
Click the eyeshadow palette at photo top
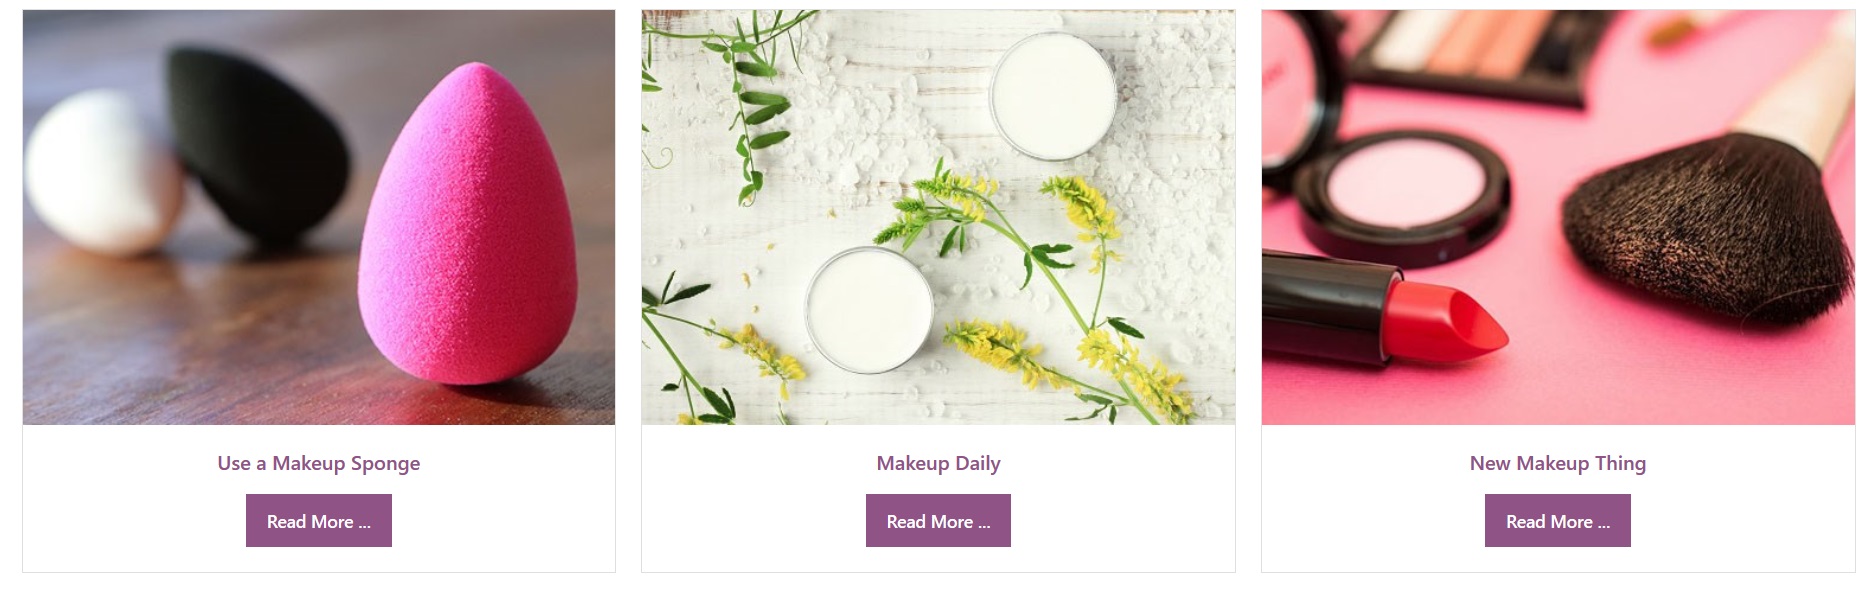[x=1480, y=50]
